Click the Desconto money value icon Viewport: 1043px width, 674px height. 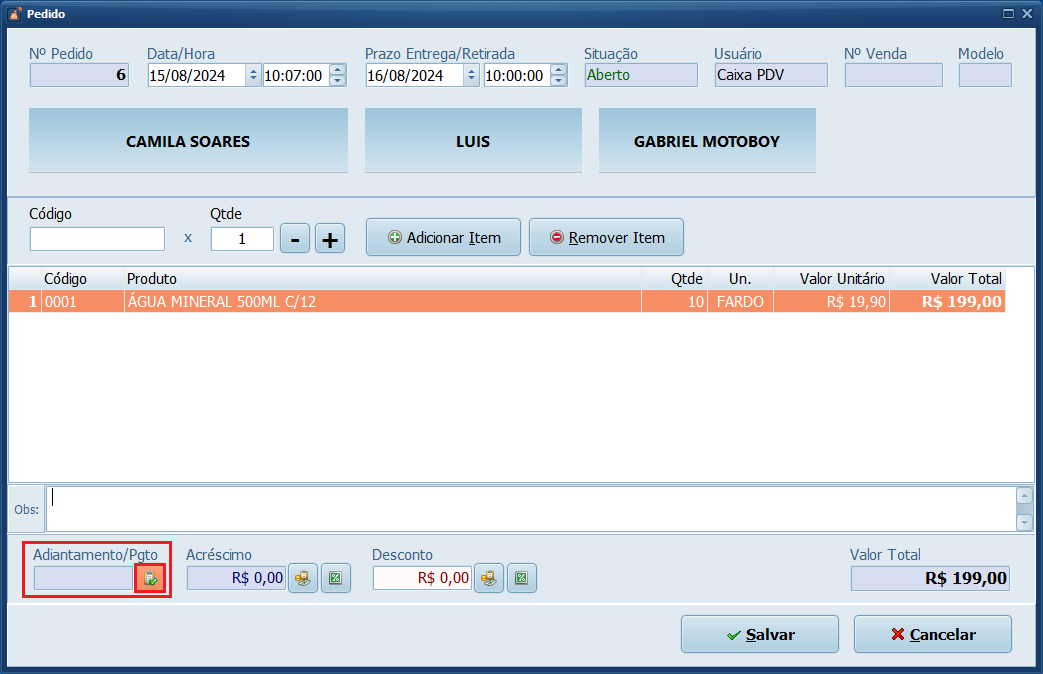489,578
